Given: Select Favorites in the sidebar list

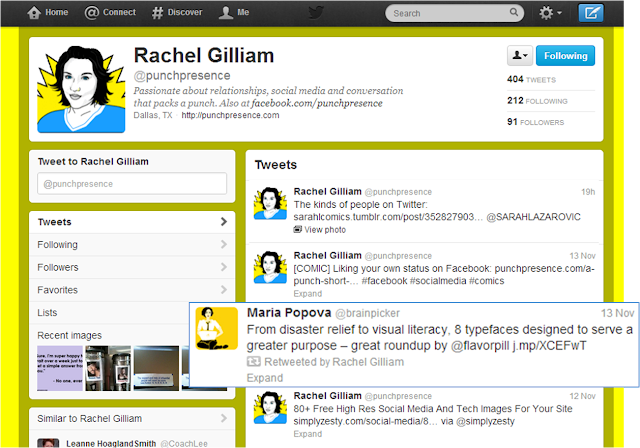Looking at the screenshot, I should [x=132, y=290].
